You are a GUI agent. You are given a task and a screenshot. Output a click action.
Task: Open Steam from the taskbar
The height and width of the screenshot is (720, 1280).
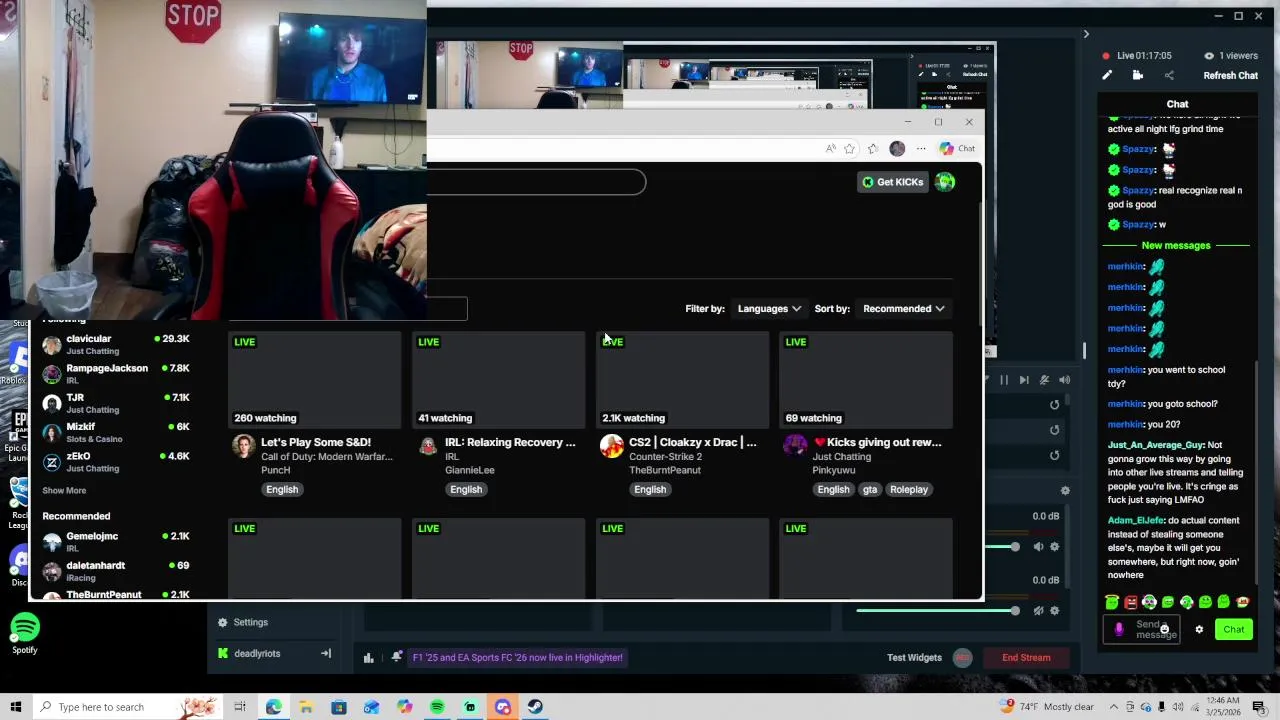coord(535,707)
